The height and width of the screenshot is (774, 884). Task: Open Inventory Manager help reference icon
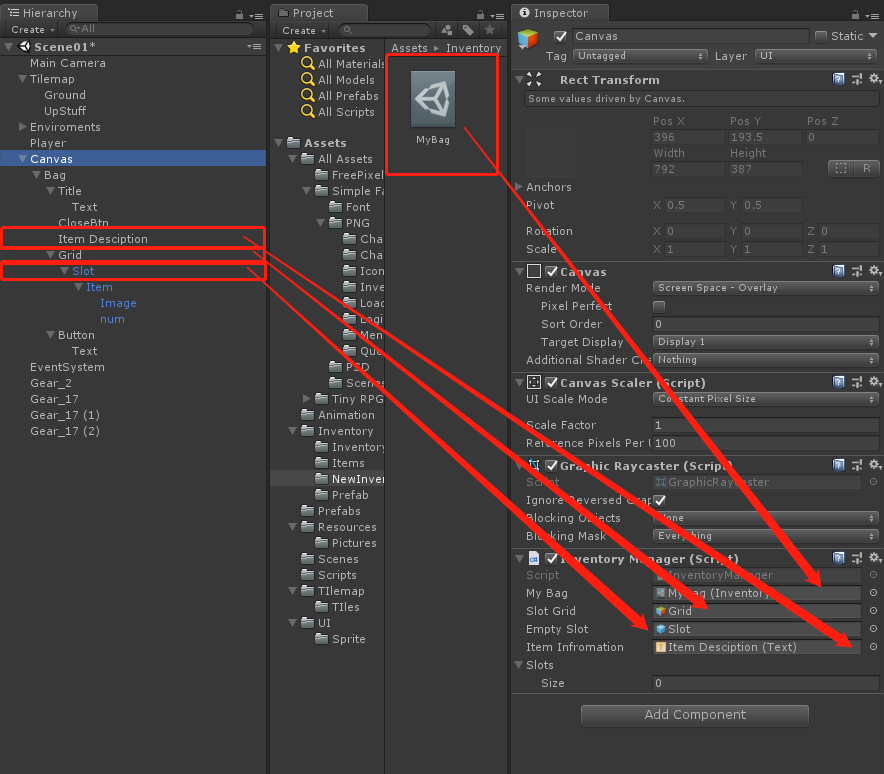(x=838, y=558)
